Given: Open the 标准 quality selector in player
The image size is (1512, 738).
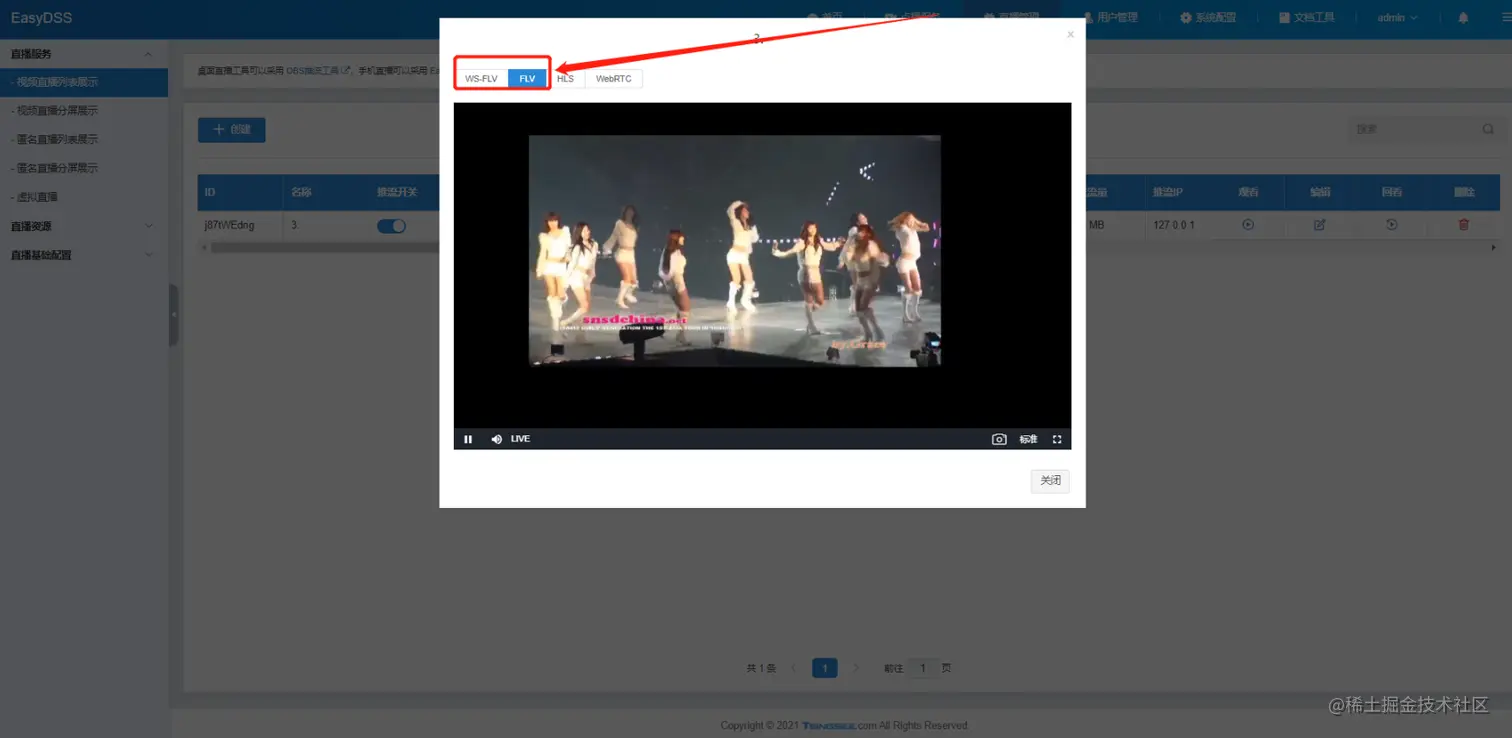Looking at the screenshot, I should [1028, 439].
